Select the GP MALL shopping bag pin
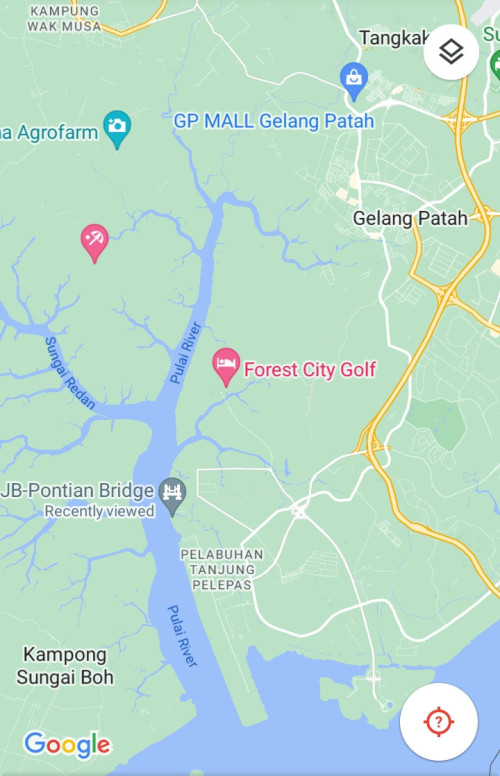This screenshot has width=500, height=776. click(x=354, y=81)
